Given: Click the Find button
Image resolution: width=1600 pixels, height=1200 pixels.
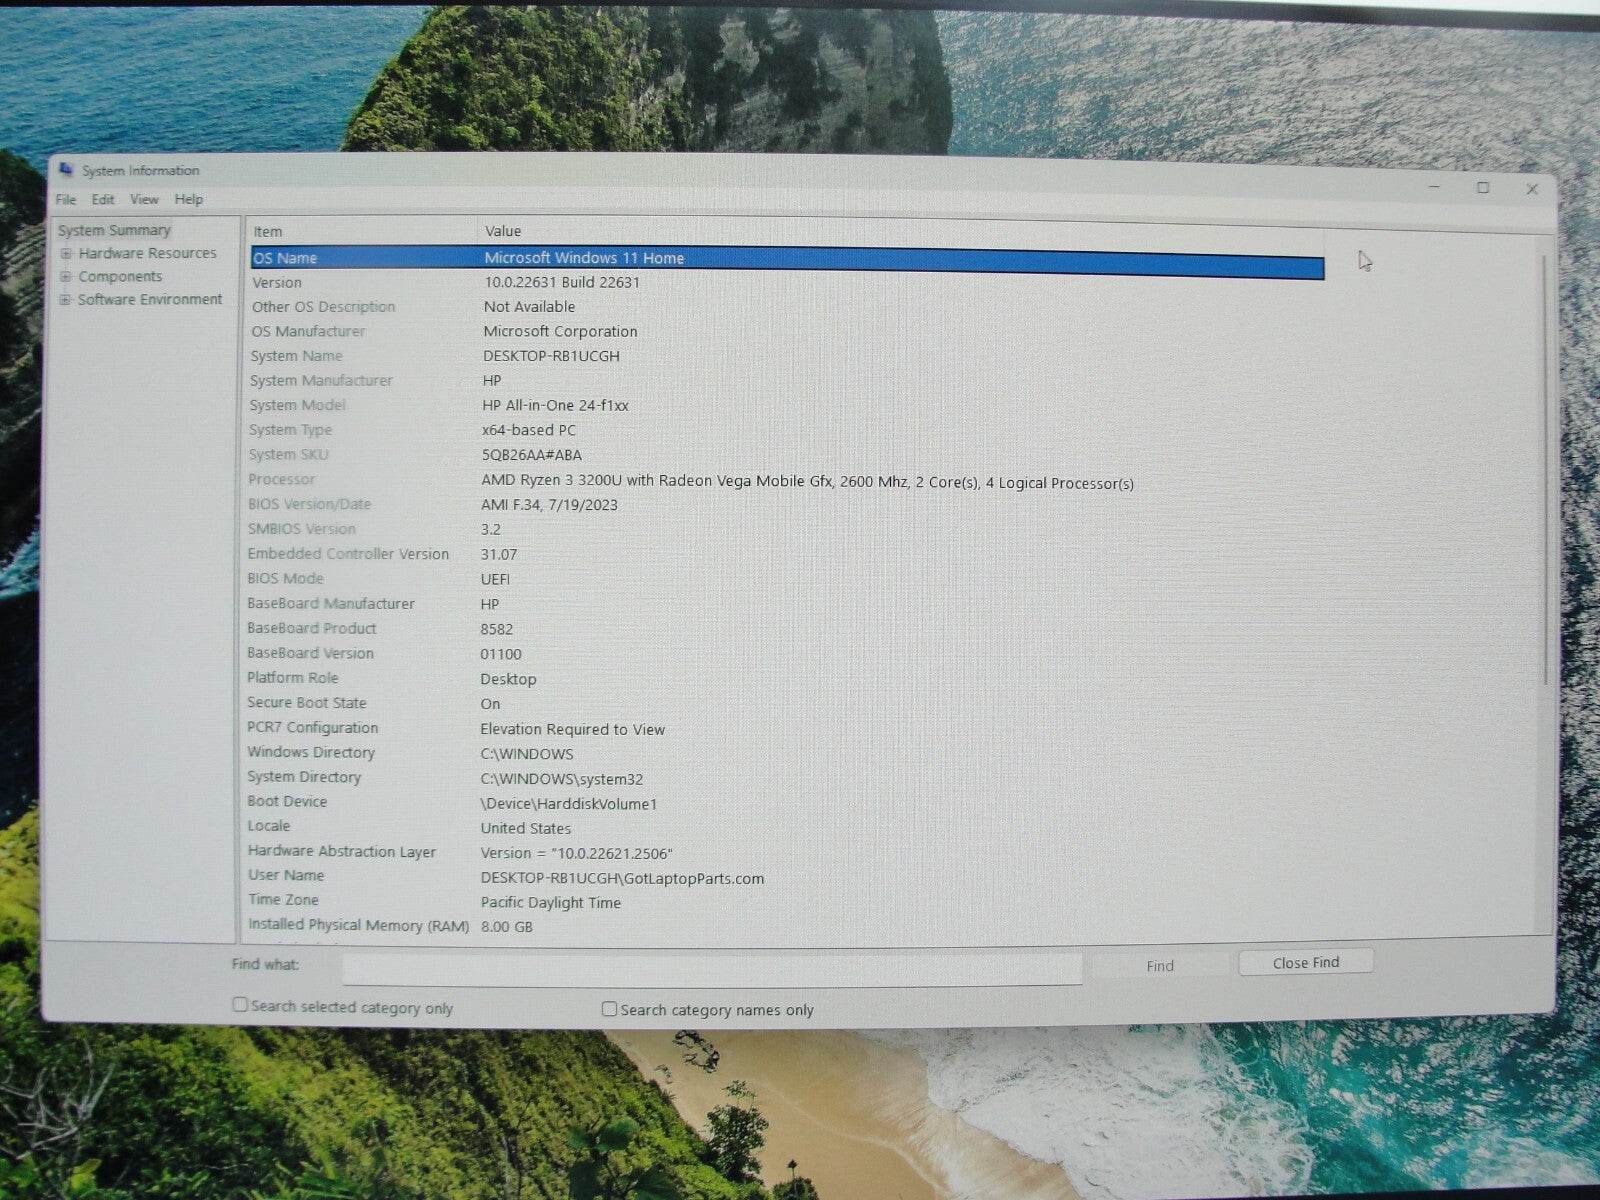Looking at the screenshot, I should click(1159, 965).
